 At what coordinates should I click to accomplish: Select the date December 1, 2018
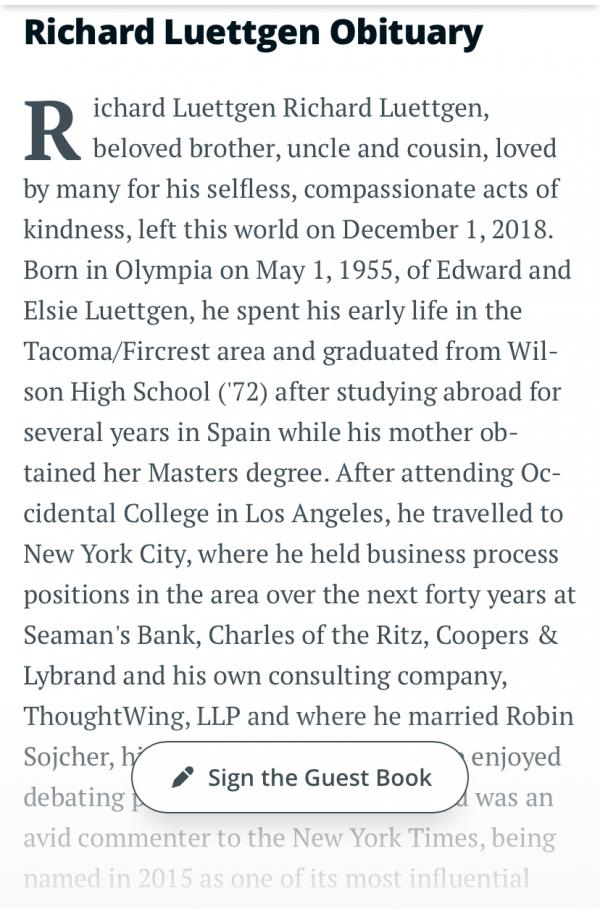(446, 229)
